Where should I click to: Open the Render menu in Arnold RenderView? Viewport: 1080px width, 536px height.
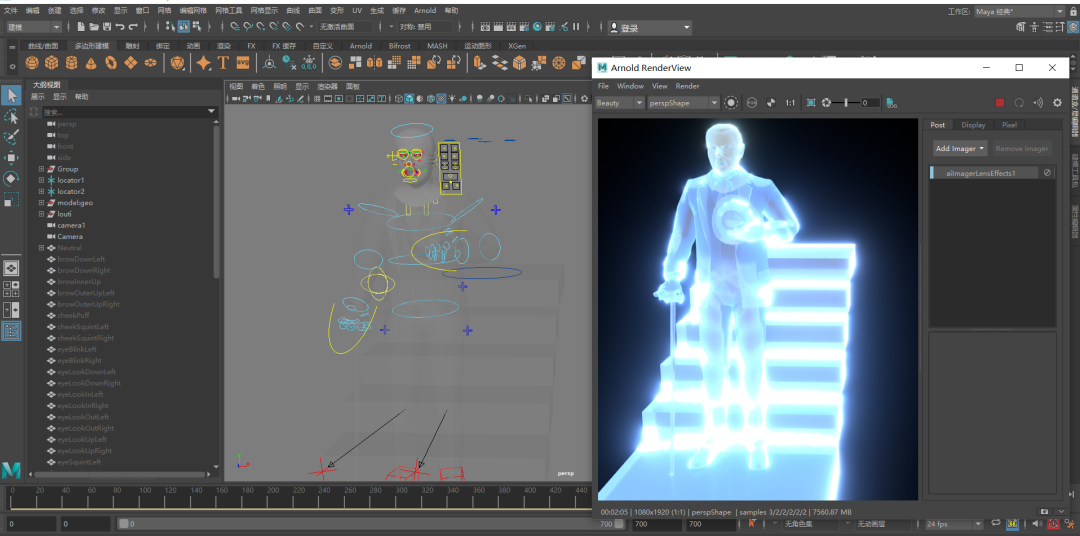[x=687, y=86]
